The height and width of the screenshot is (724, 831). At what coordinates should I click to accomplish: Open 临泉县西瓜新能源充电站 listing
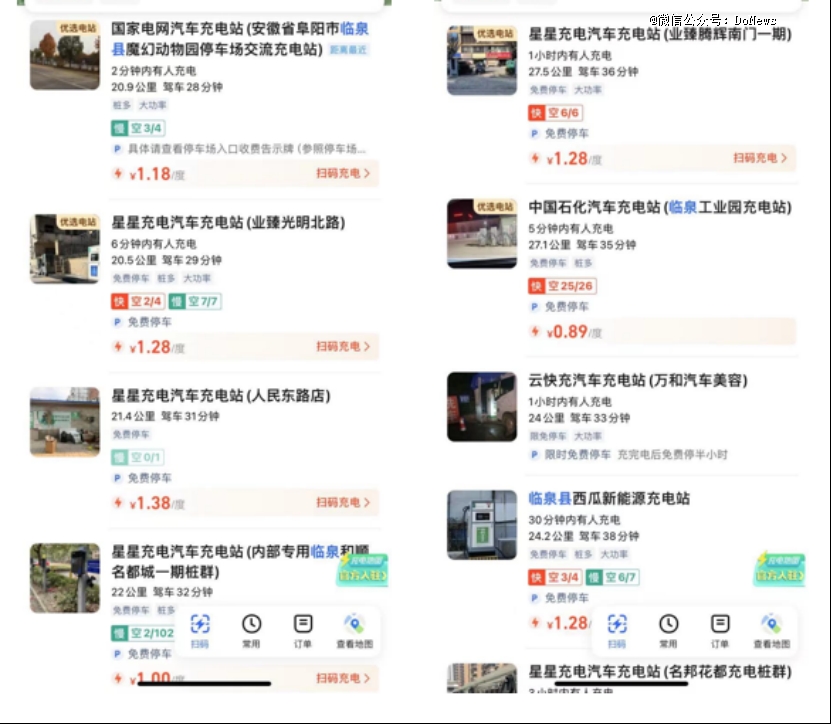click(609, 499)
